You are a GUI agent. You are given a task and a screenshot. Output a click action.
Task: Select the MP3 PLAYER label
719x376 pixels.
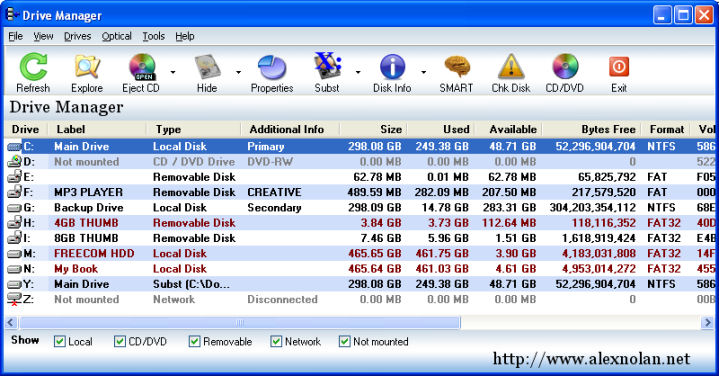(88, 192)
